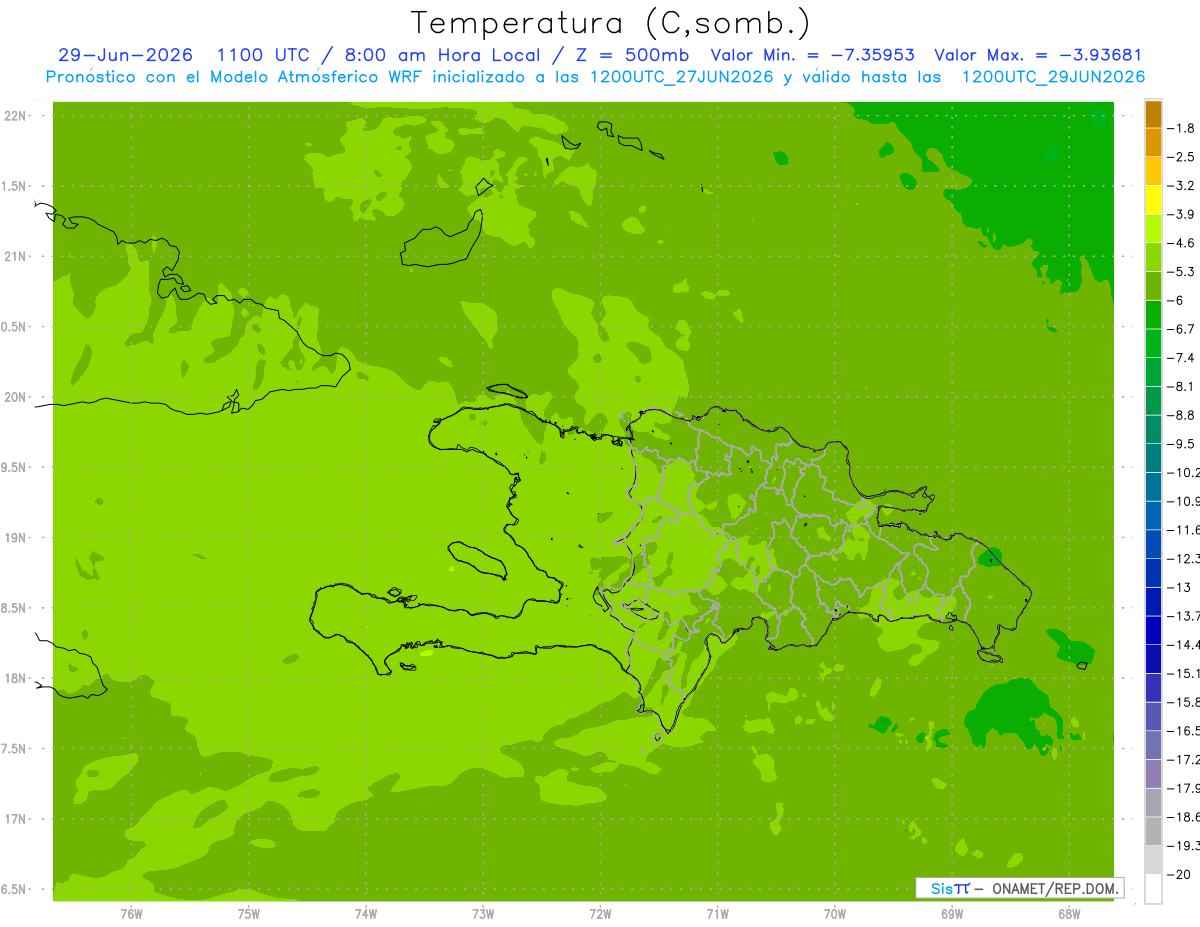1200x927 pixels.
Task: Pick the light green swatch between -4.6 and -5.3
Action: [1153, 258]
